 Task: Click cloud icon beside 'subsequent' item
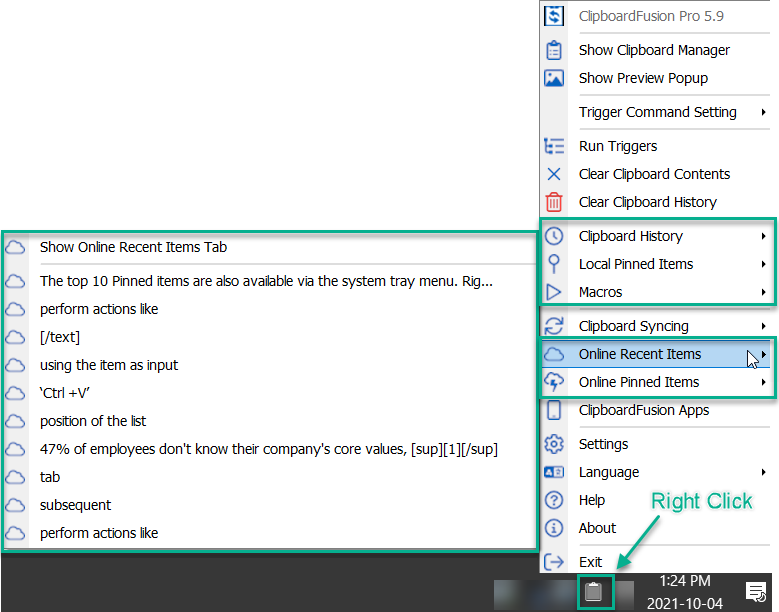(x=15, y=505)
